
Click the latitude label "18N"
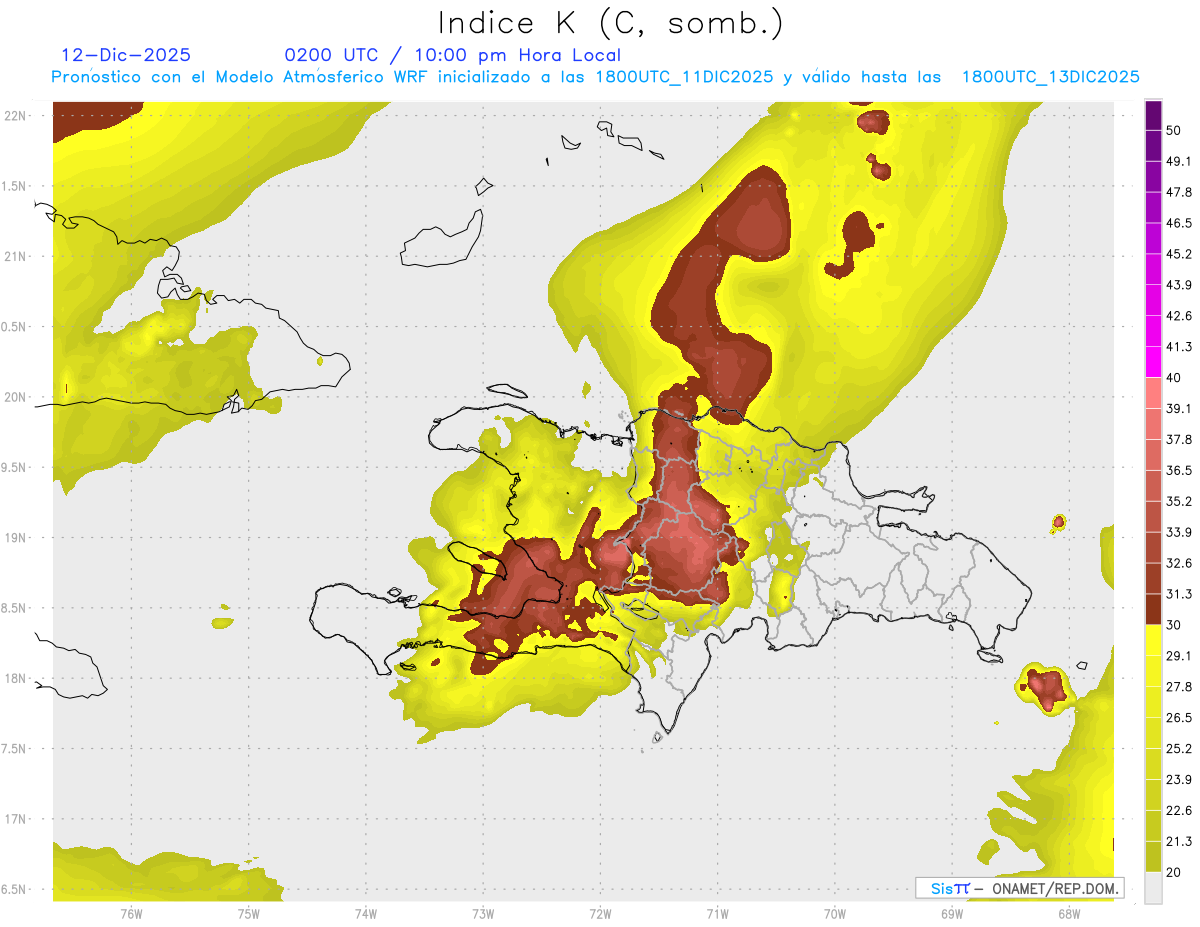[16, 678]
